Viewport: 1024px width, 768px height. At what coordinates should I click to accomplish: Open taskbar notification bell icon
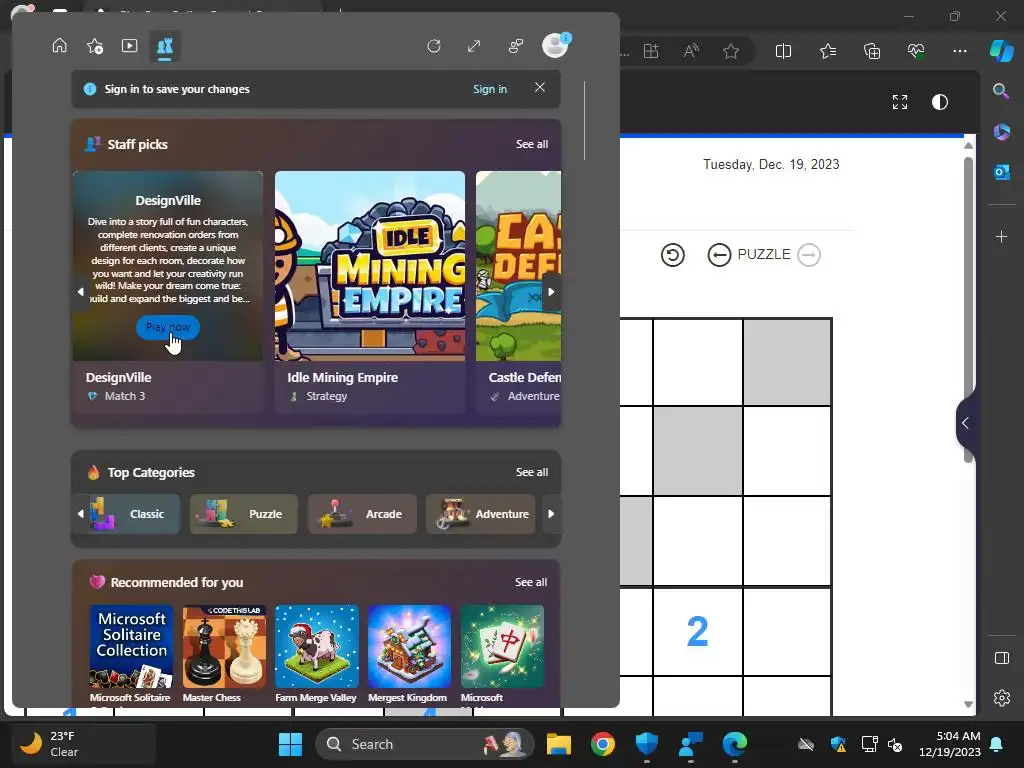click(x=997, y=744)
